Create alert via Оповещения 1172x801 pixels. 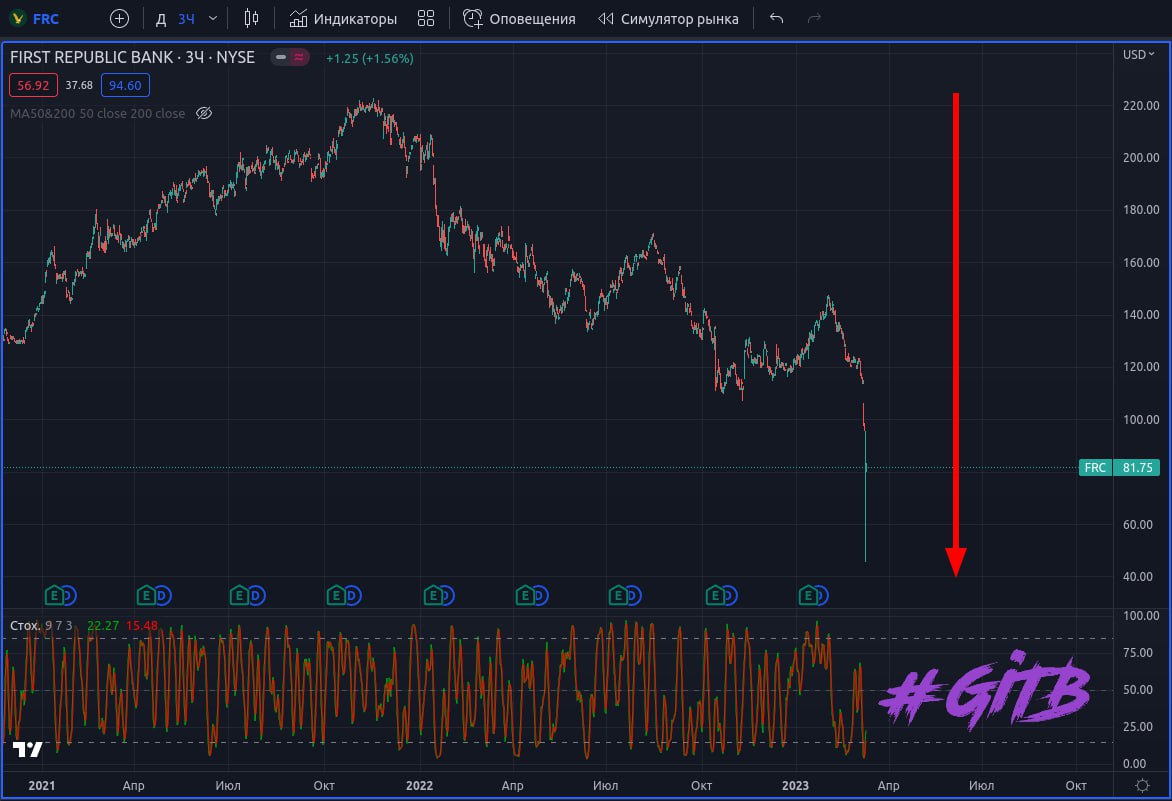(519, 19)
